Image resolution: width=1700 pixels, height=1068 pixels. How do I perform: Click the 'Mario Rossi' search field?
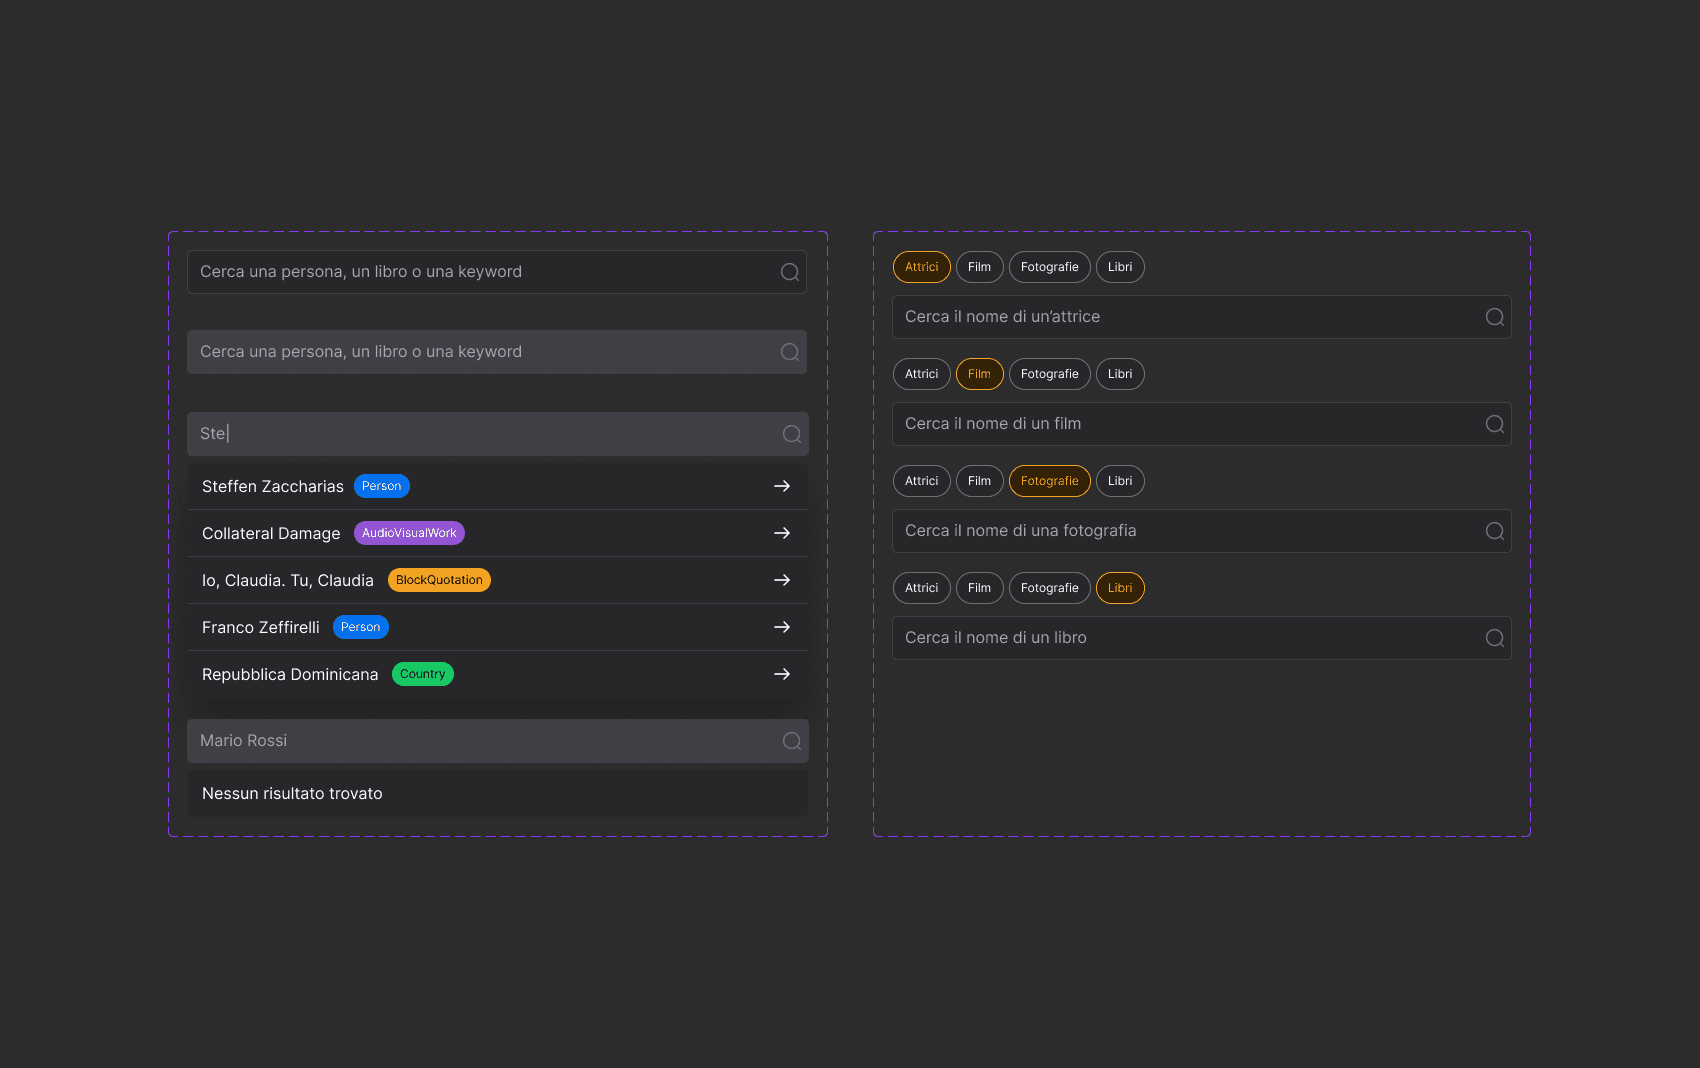click(x=498, y=741)
